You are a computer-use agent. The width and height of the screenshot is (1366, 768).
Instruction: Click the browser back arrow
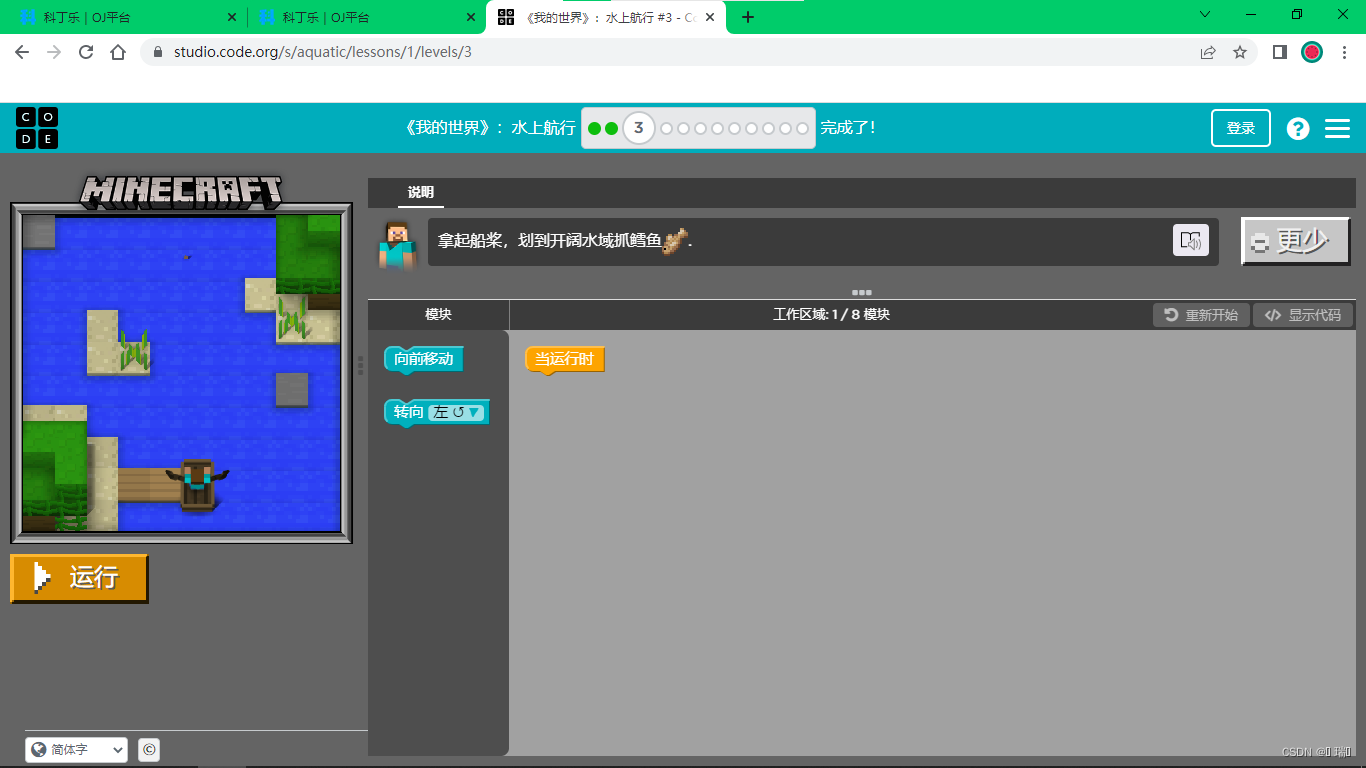pos(22,52)
